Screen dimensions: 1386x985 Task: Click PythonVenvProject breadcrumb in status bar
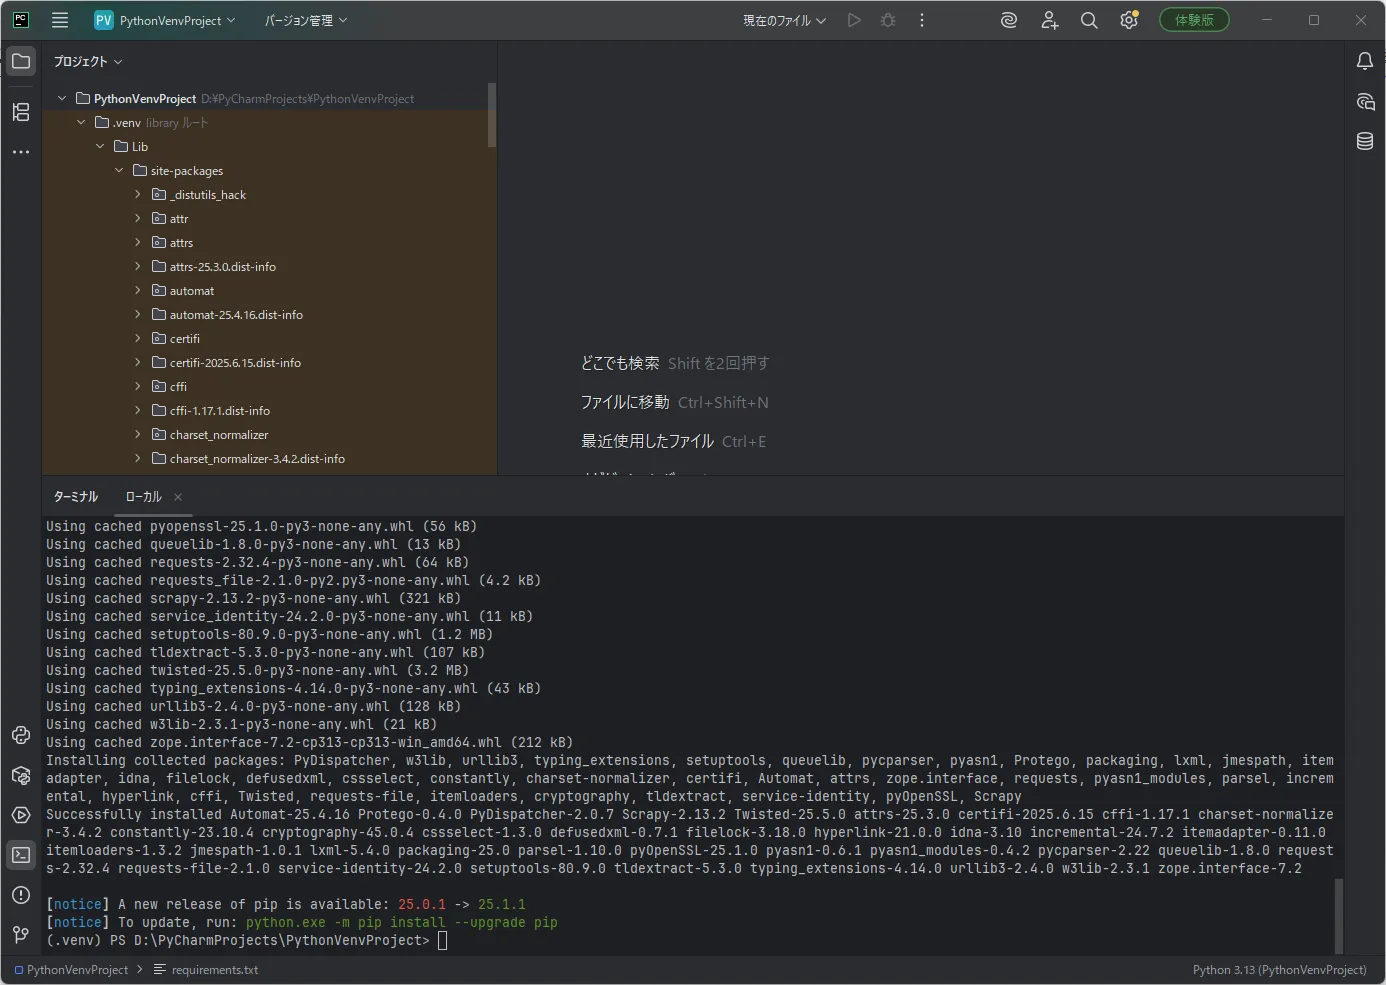(71, 970)
